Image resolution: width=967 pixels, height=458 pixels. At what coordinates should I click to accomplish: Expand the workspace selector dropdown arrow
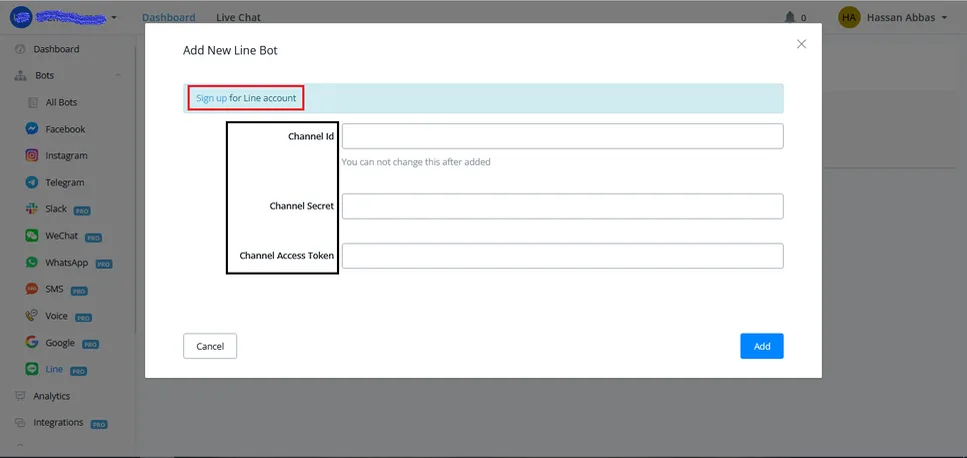point(113,18)
